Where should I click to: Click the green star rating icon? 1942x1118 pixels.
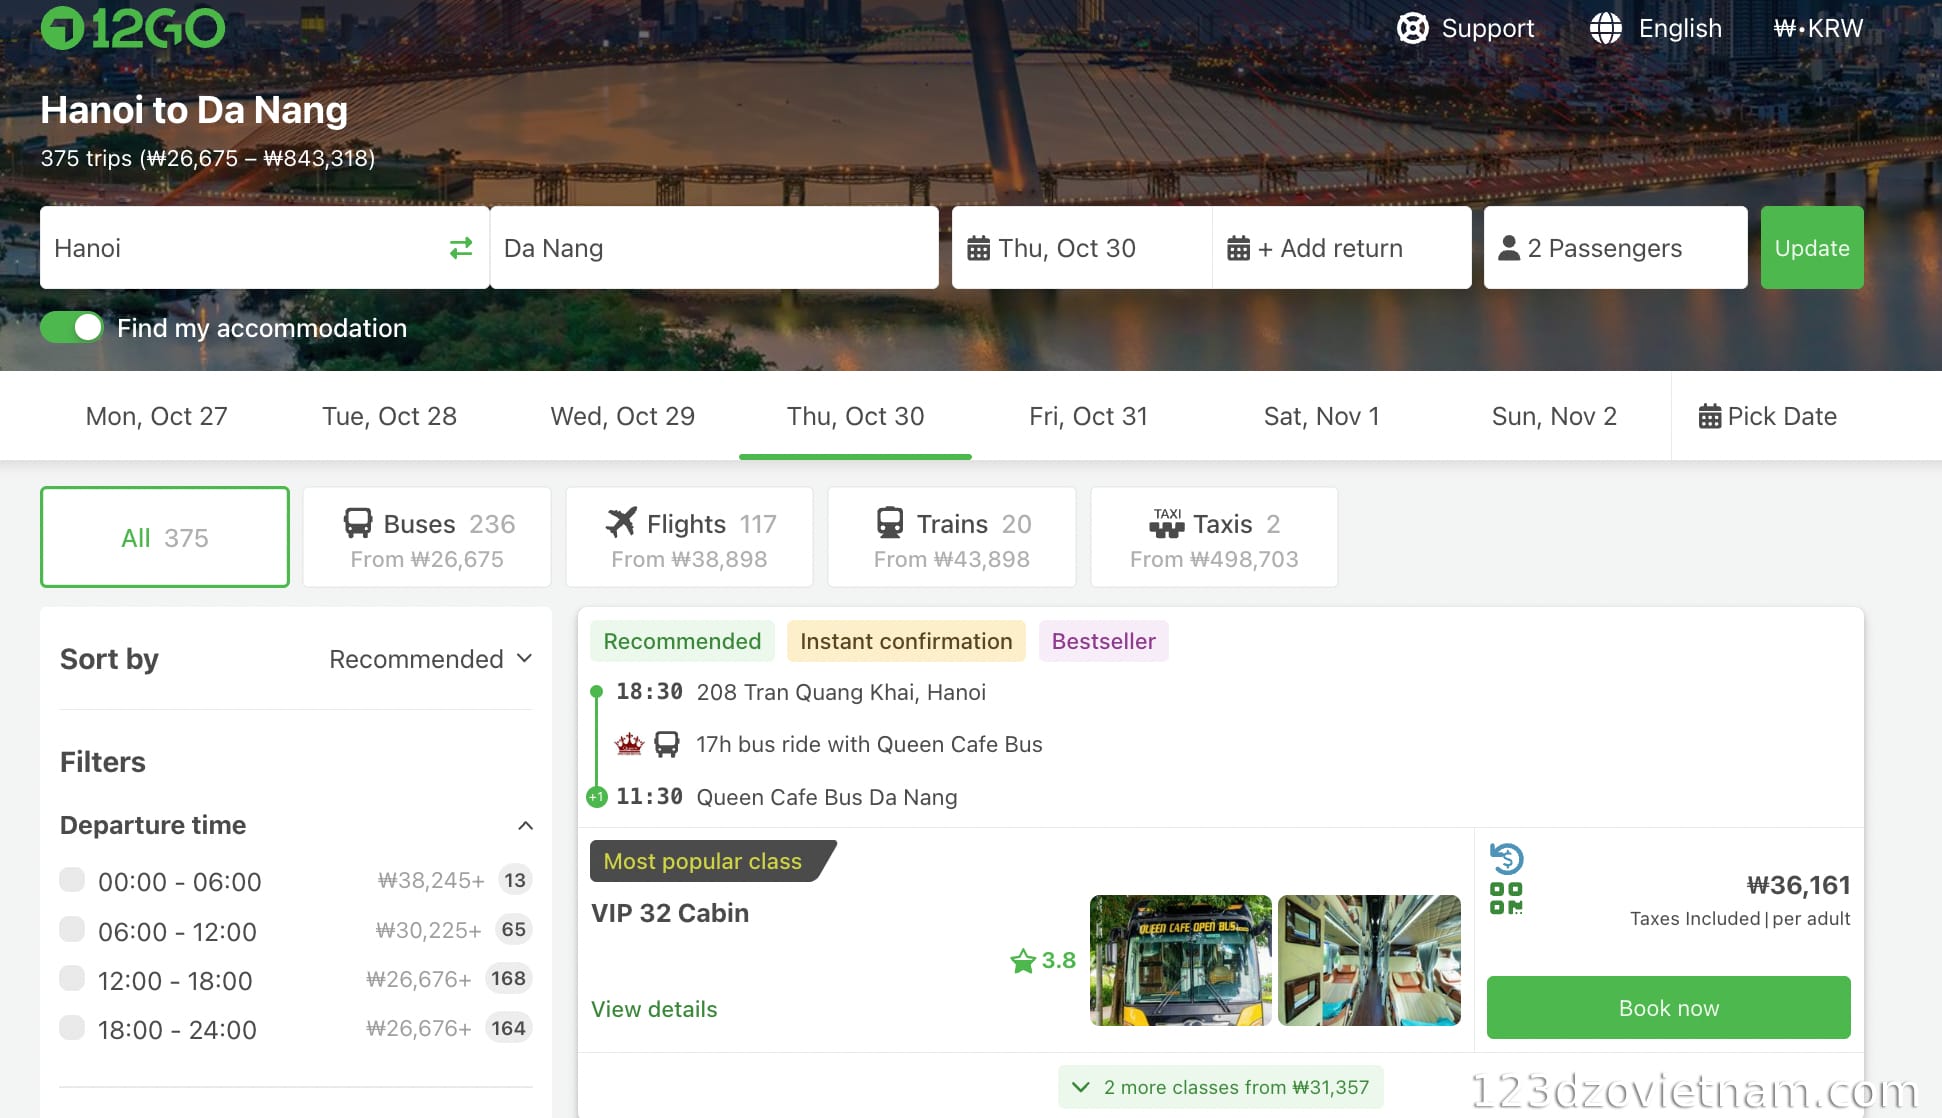(1023, 961)
